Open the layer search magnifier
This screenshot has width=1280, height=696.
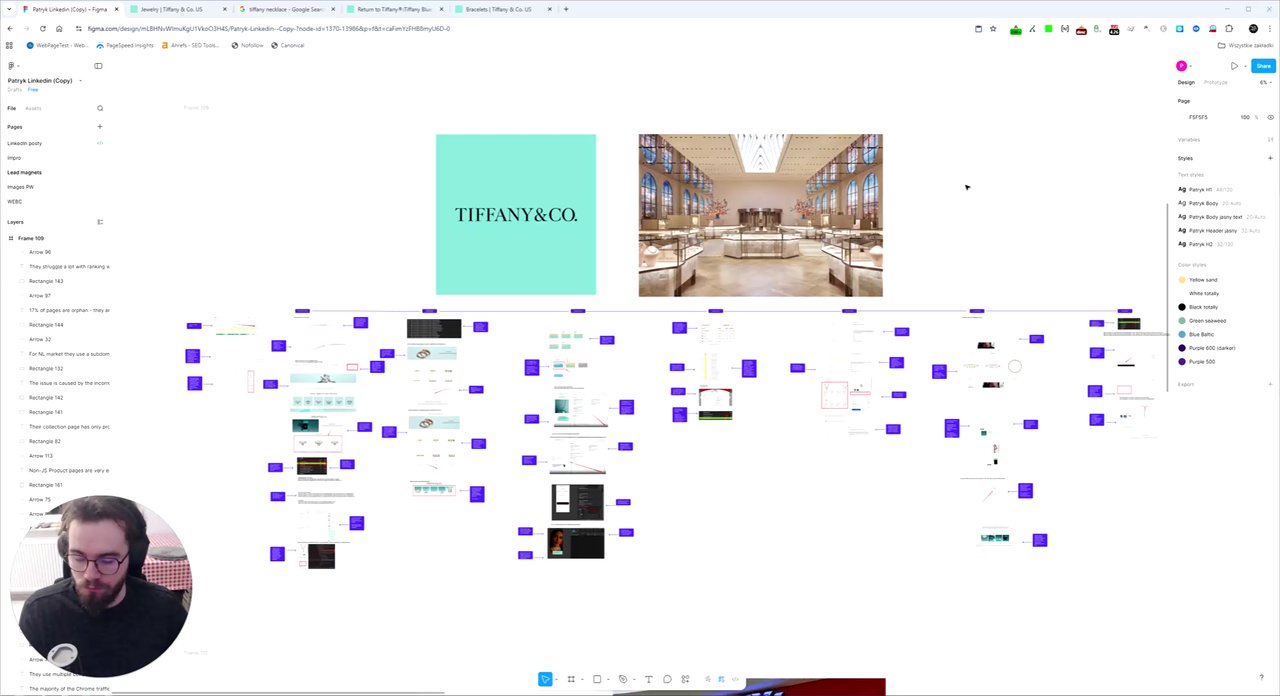(x=100, y=108)
